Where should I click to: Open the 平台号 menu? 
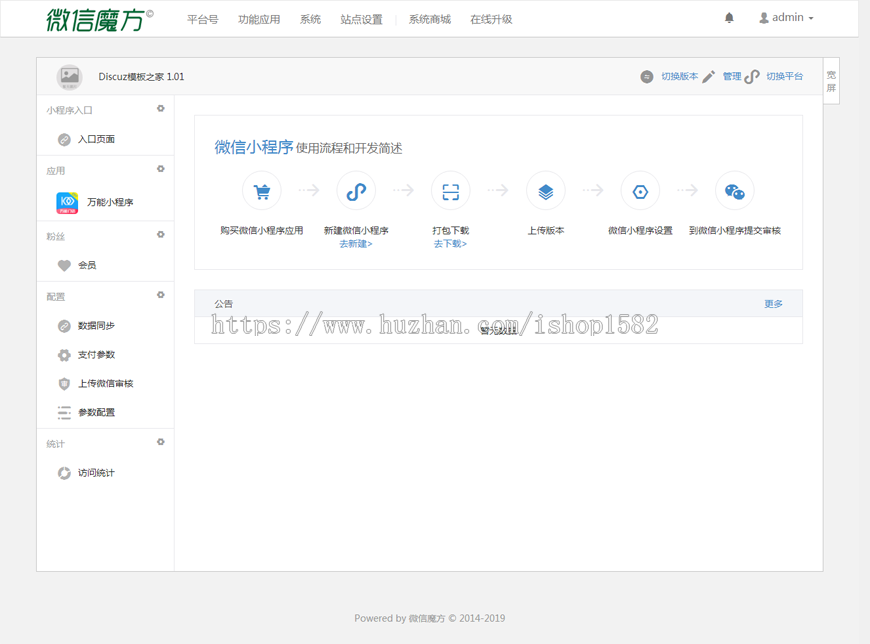(x=203, y=19)
